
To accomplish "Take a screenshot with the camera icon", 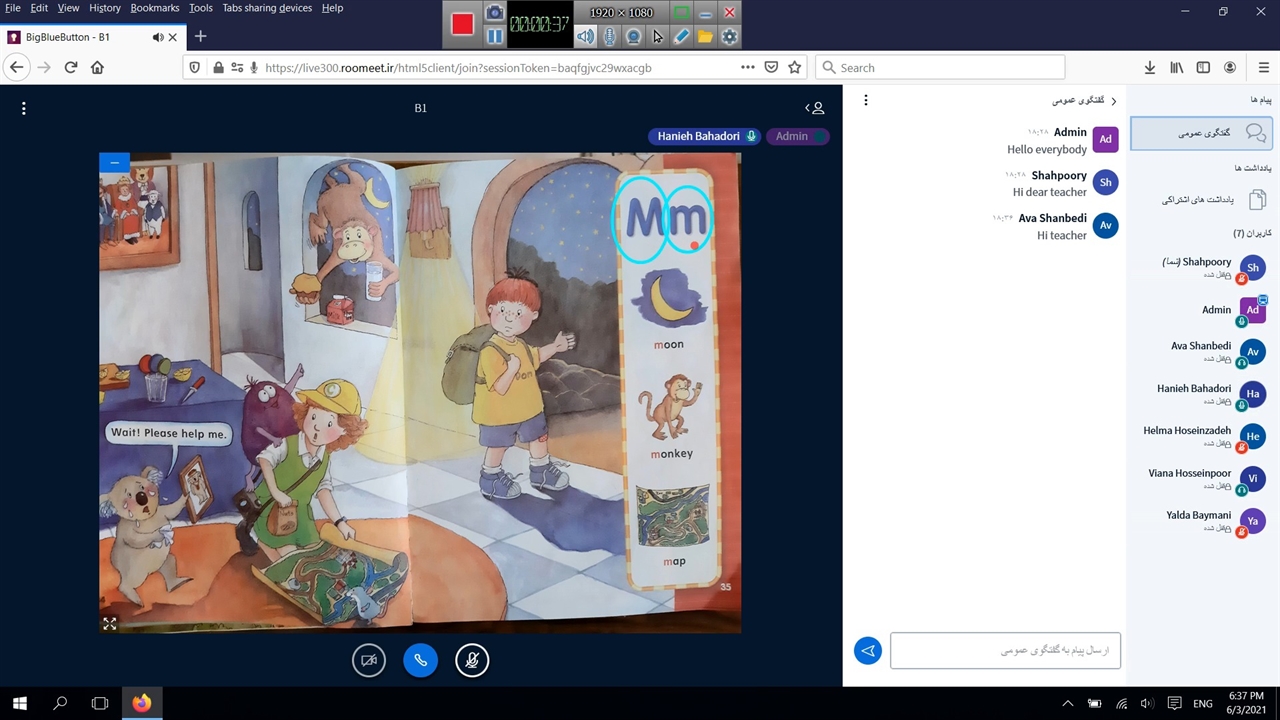I will [495, 13].
